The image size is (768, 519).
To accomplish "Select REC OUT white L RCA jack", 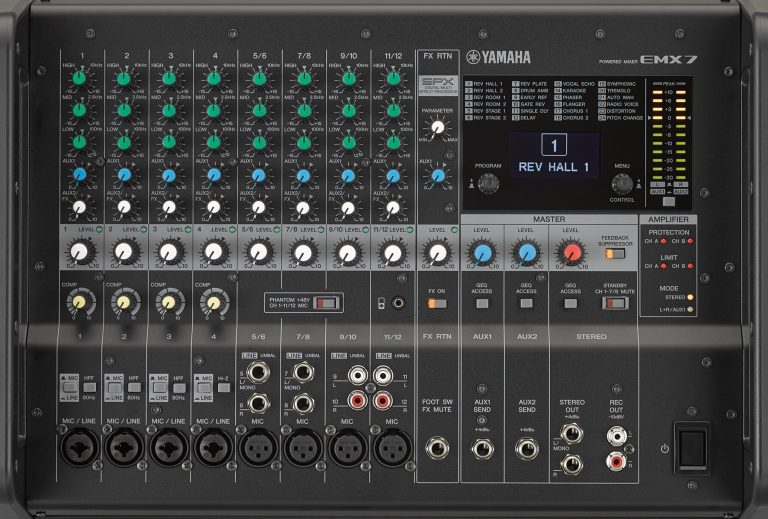I will (x=616, y=435).
